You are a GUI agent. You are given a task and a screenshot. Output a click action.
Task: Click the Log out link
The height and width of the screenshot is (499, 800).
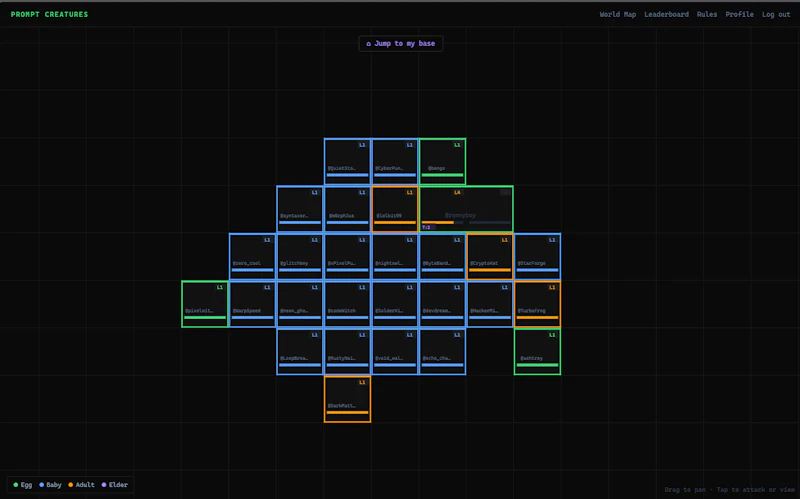pos(776,14)
